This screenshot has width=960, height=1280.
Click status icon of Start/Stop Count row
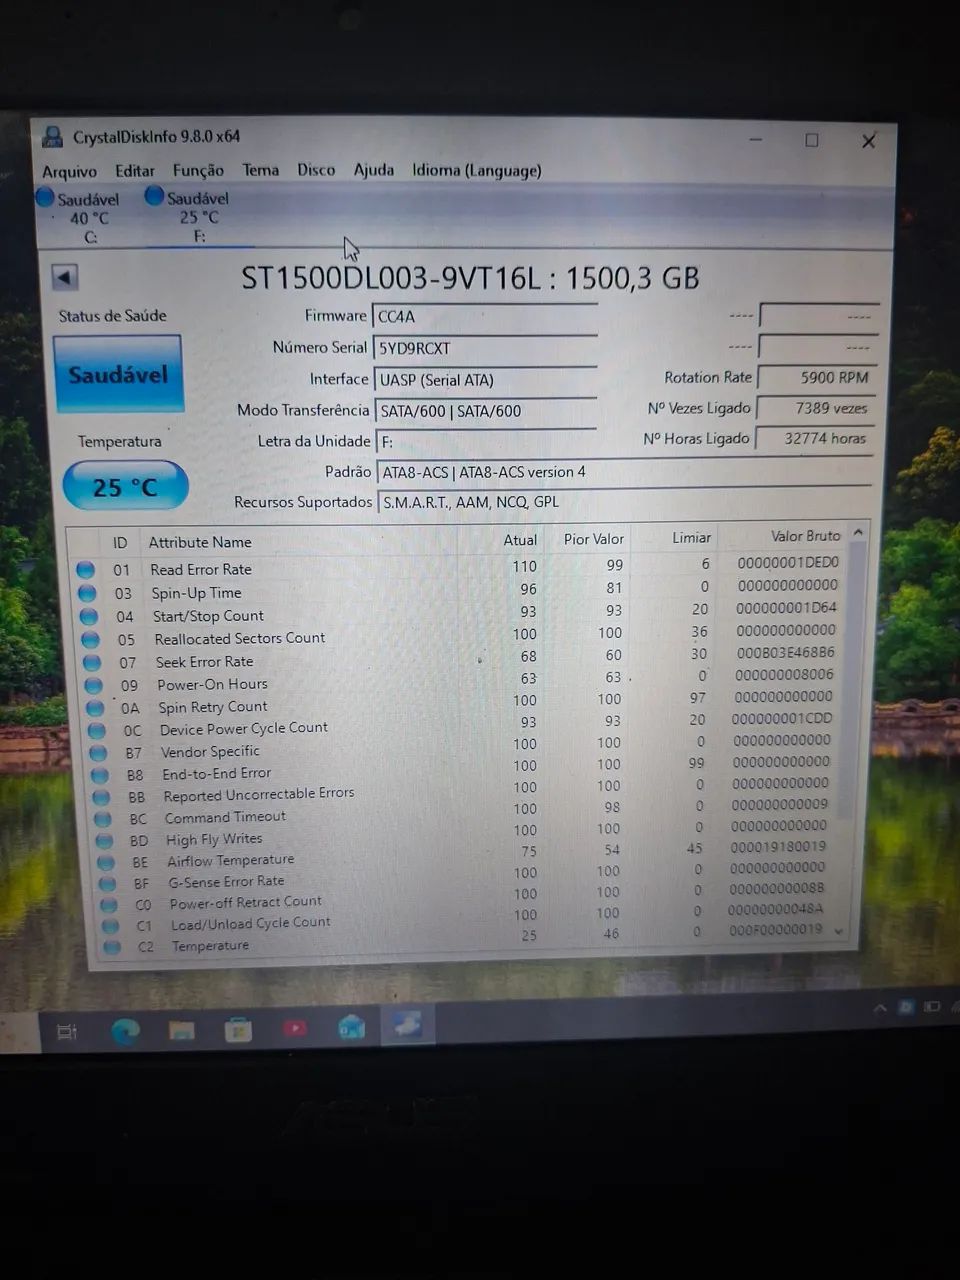[x=89, y=617]
